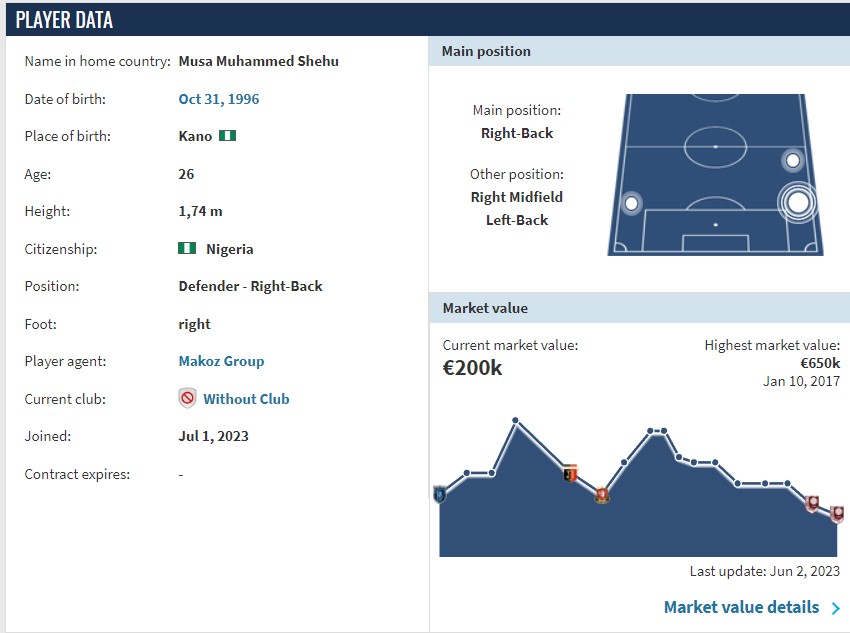The image size is (850, 633).
Task: Click the blue club crest at chart start
Action: [x=439, y=493]
